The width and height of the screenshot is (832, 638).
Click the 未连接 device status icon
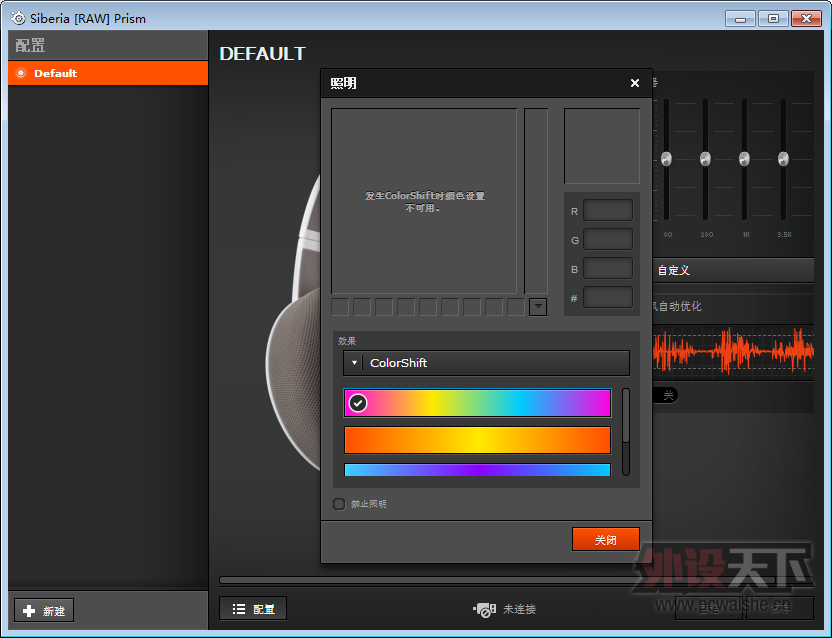click(x=484, y=609)
